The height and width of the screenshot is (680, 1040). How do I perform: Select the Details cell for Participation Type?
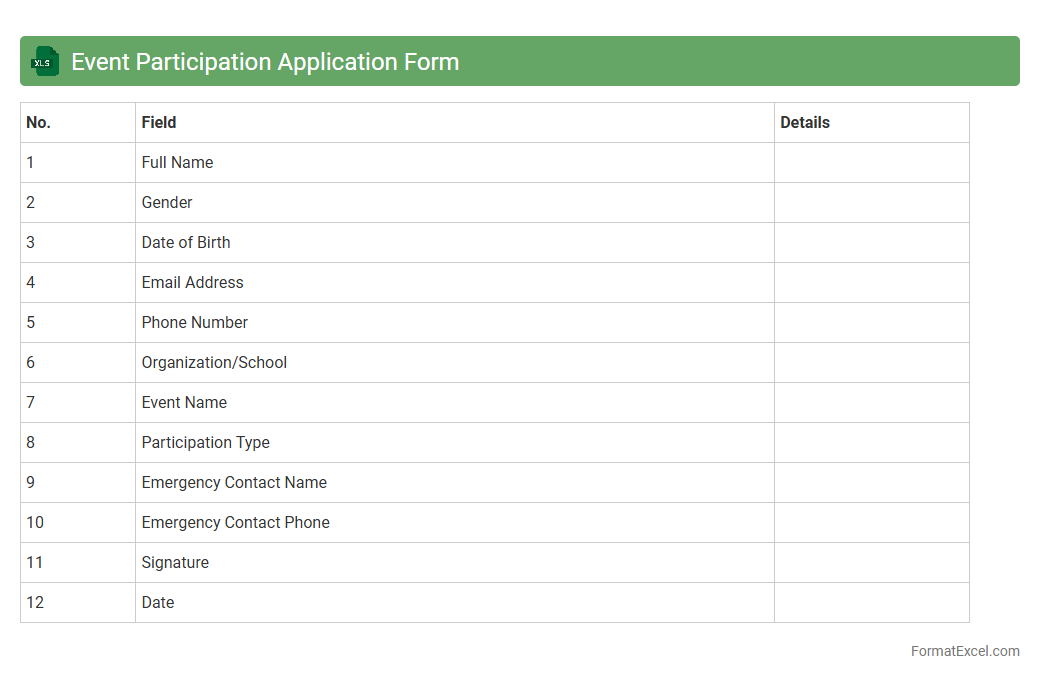pyautogui.click(x=871, y=442)
